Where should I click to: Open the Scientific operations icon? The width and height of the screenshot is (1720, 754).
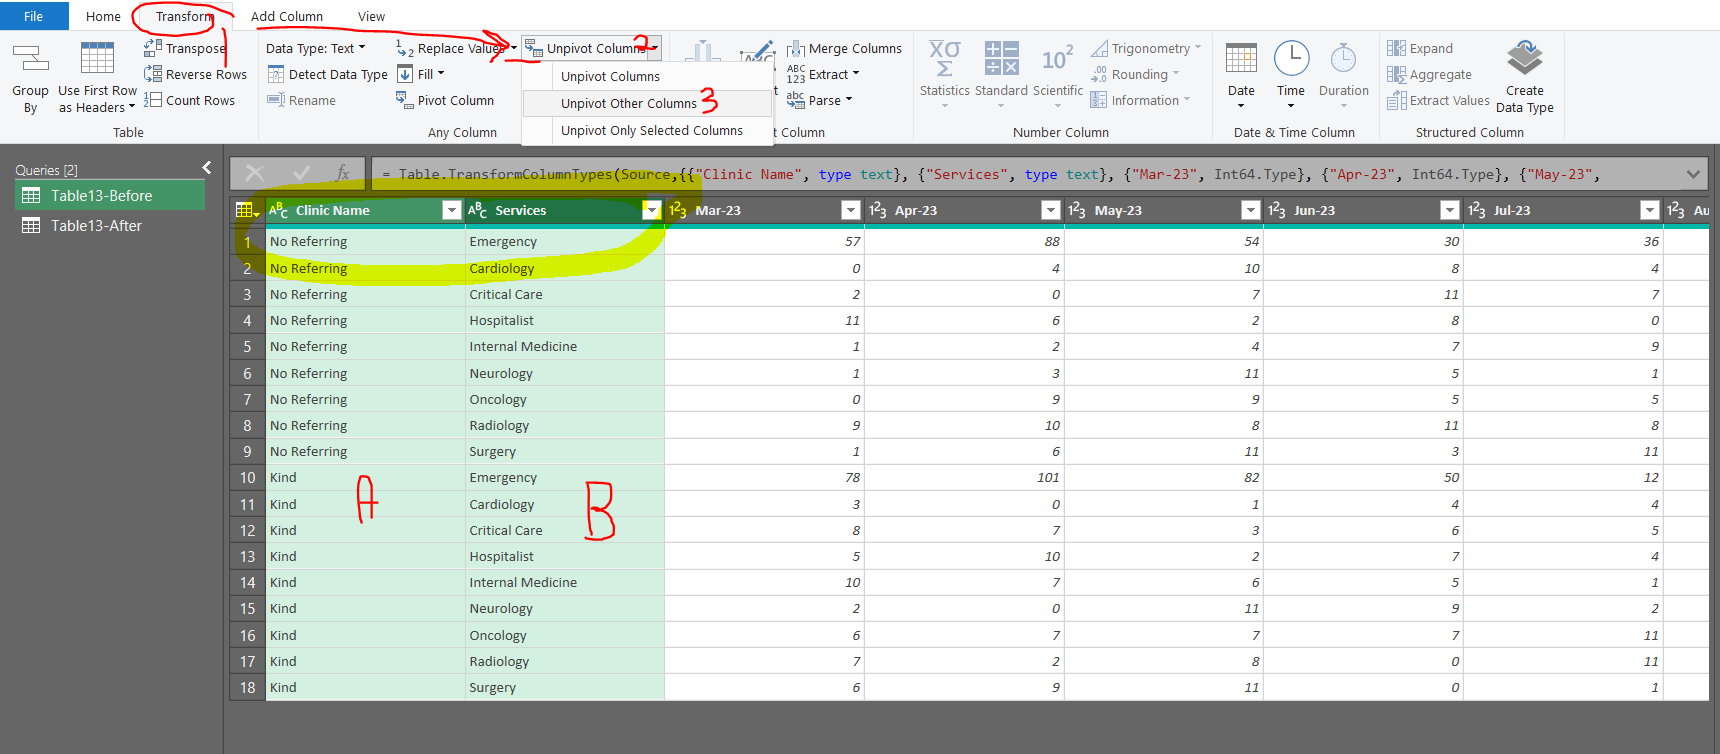coord(1057,58)
